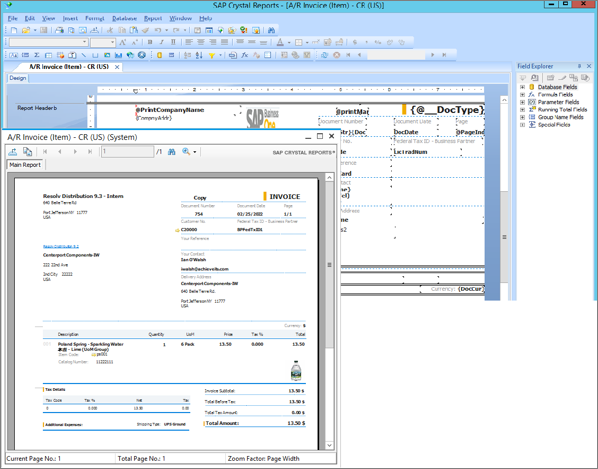Select the @PrintCompanyName field in the design
Screen dimensions: 598x469
[170, 110]
